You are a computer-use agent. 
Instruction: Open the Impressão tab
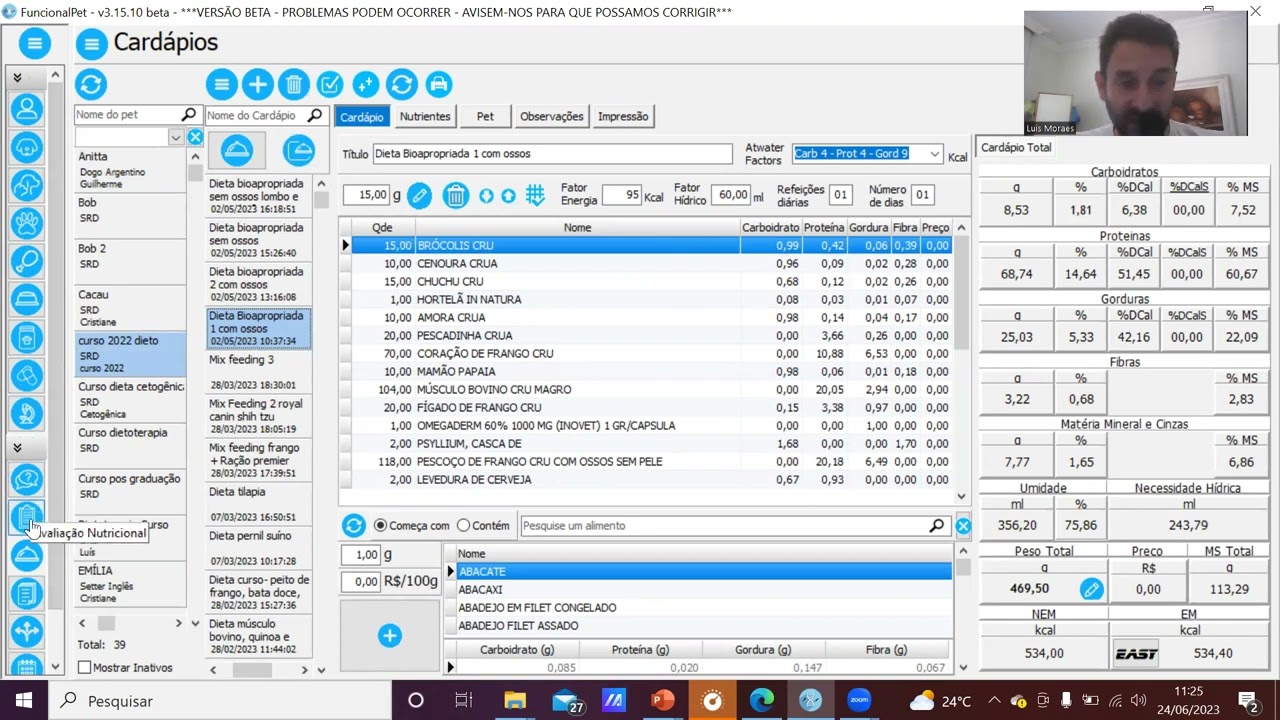pos(623,116)
